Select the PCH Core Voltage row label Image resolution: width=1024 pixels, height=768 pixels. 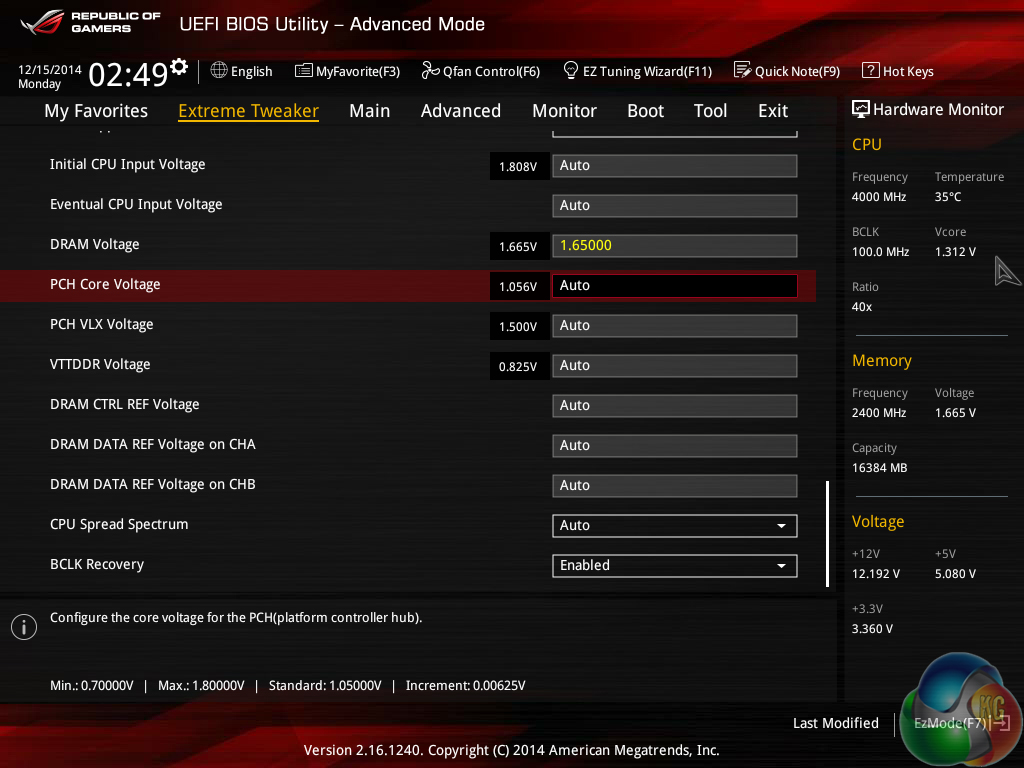105,285
